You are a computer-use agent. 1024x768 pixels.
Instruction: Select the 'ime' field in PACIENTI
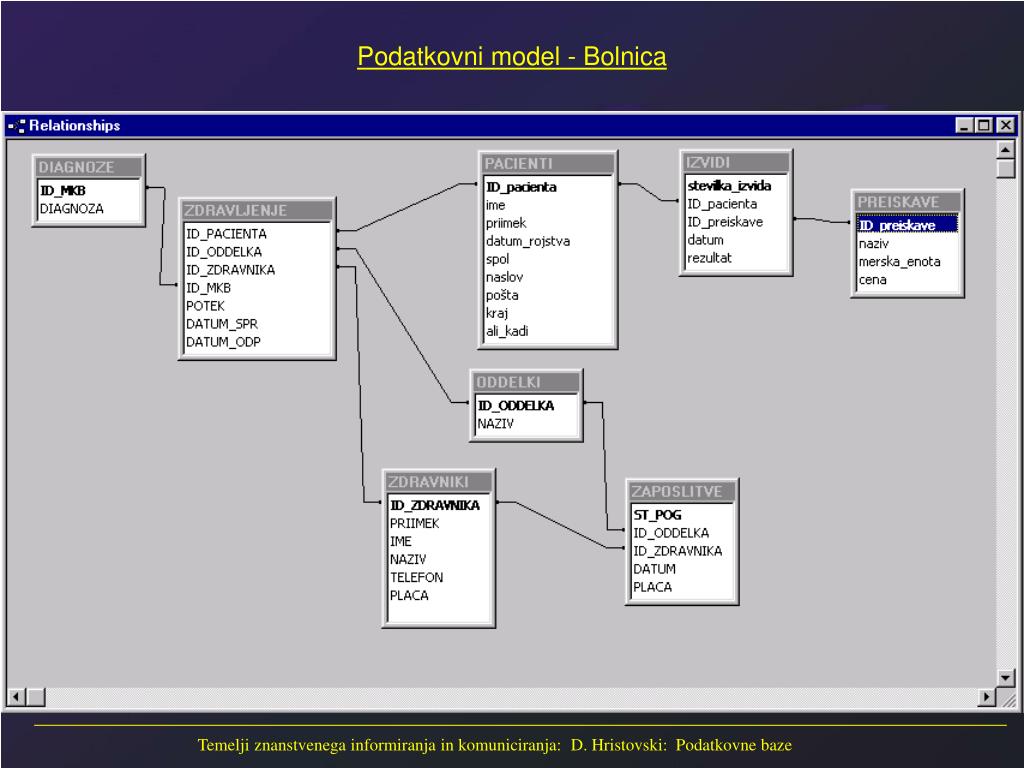tap(496, 205)
